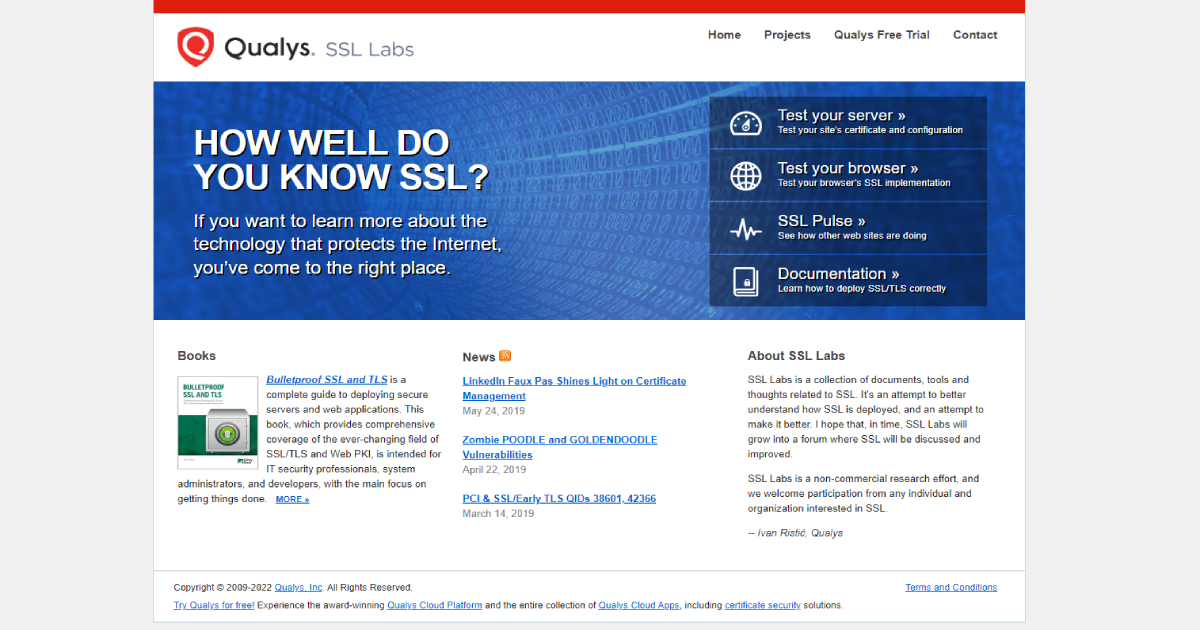
Task: Open the Test your server » link
Action: [x=842, y=115]
